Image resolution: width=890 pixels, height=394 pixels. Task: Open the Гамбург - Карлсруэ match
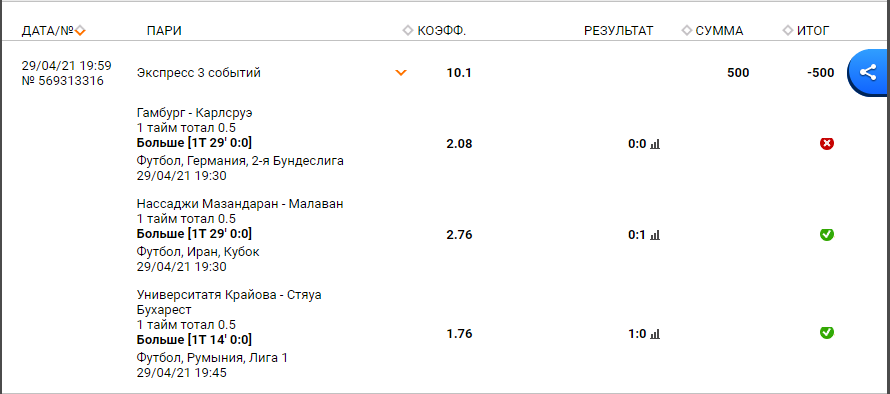pos(195,113)
